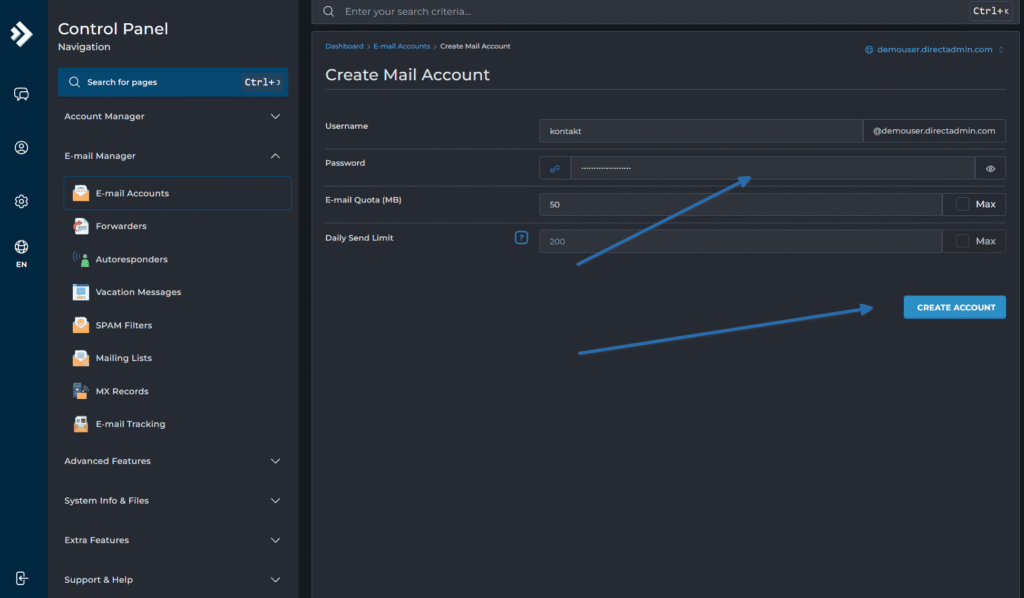Click the globe language icon labeled EN
This screenshot has width=1024, height=598.
click(21, 248)
